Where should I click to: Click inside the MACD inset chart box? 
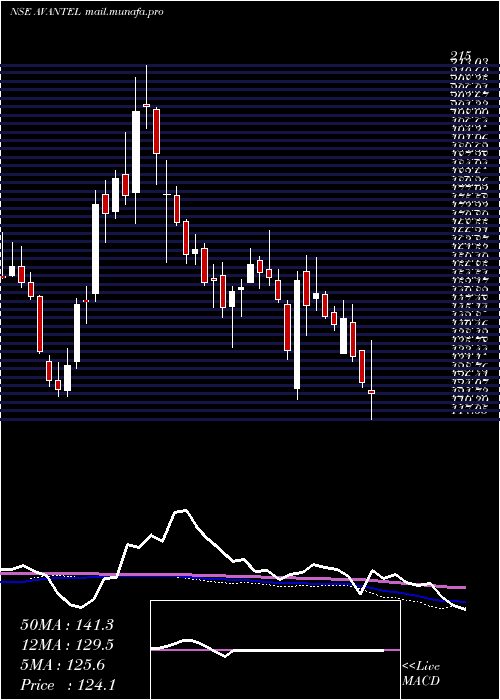pyautogui.click(x=275, y=650)
